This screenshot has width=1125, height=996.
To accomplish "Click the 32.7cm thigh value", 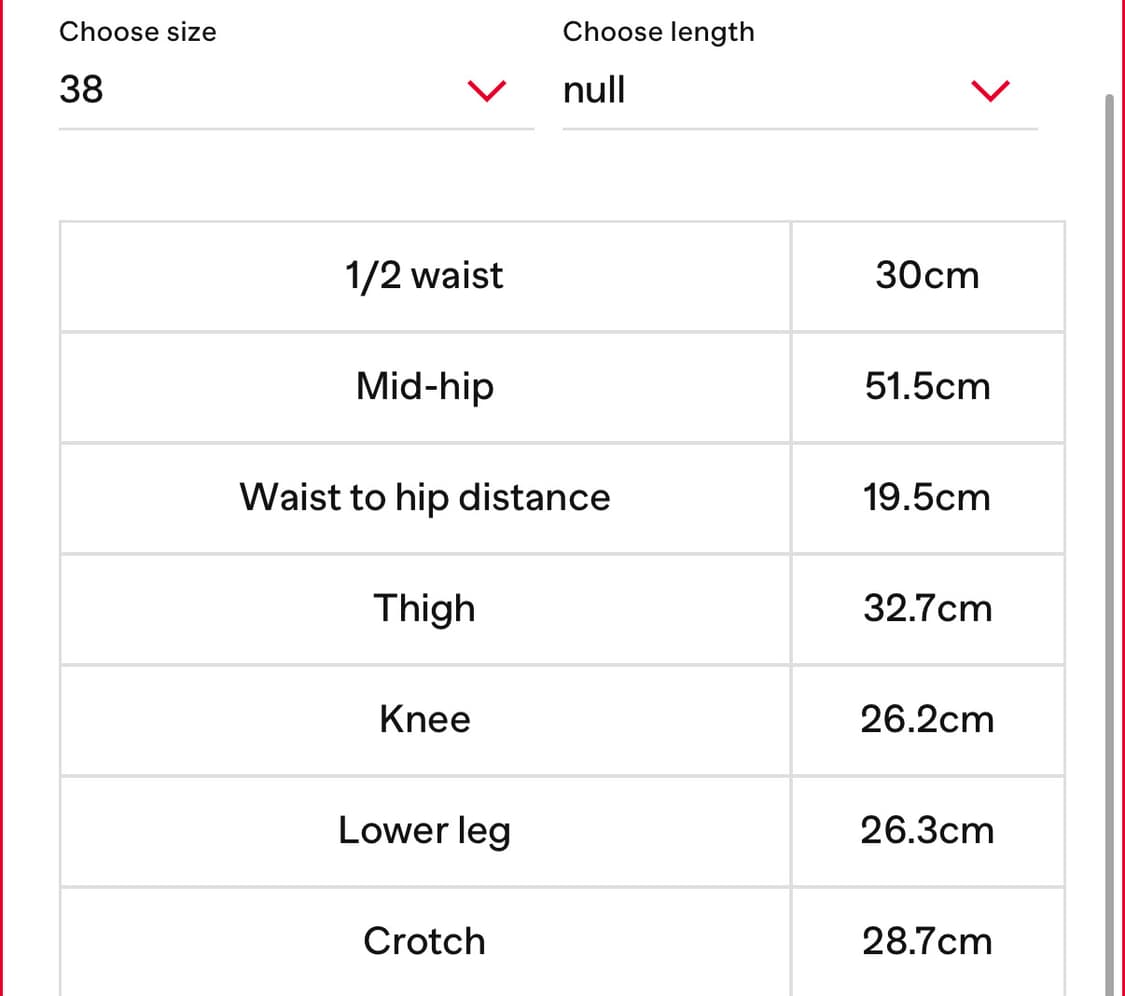I will point(928,609).
